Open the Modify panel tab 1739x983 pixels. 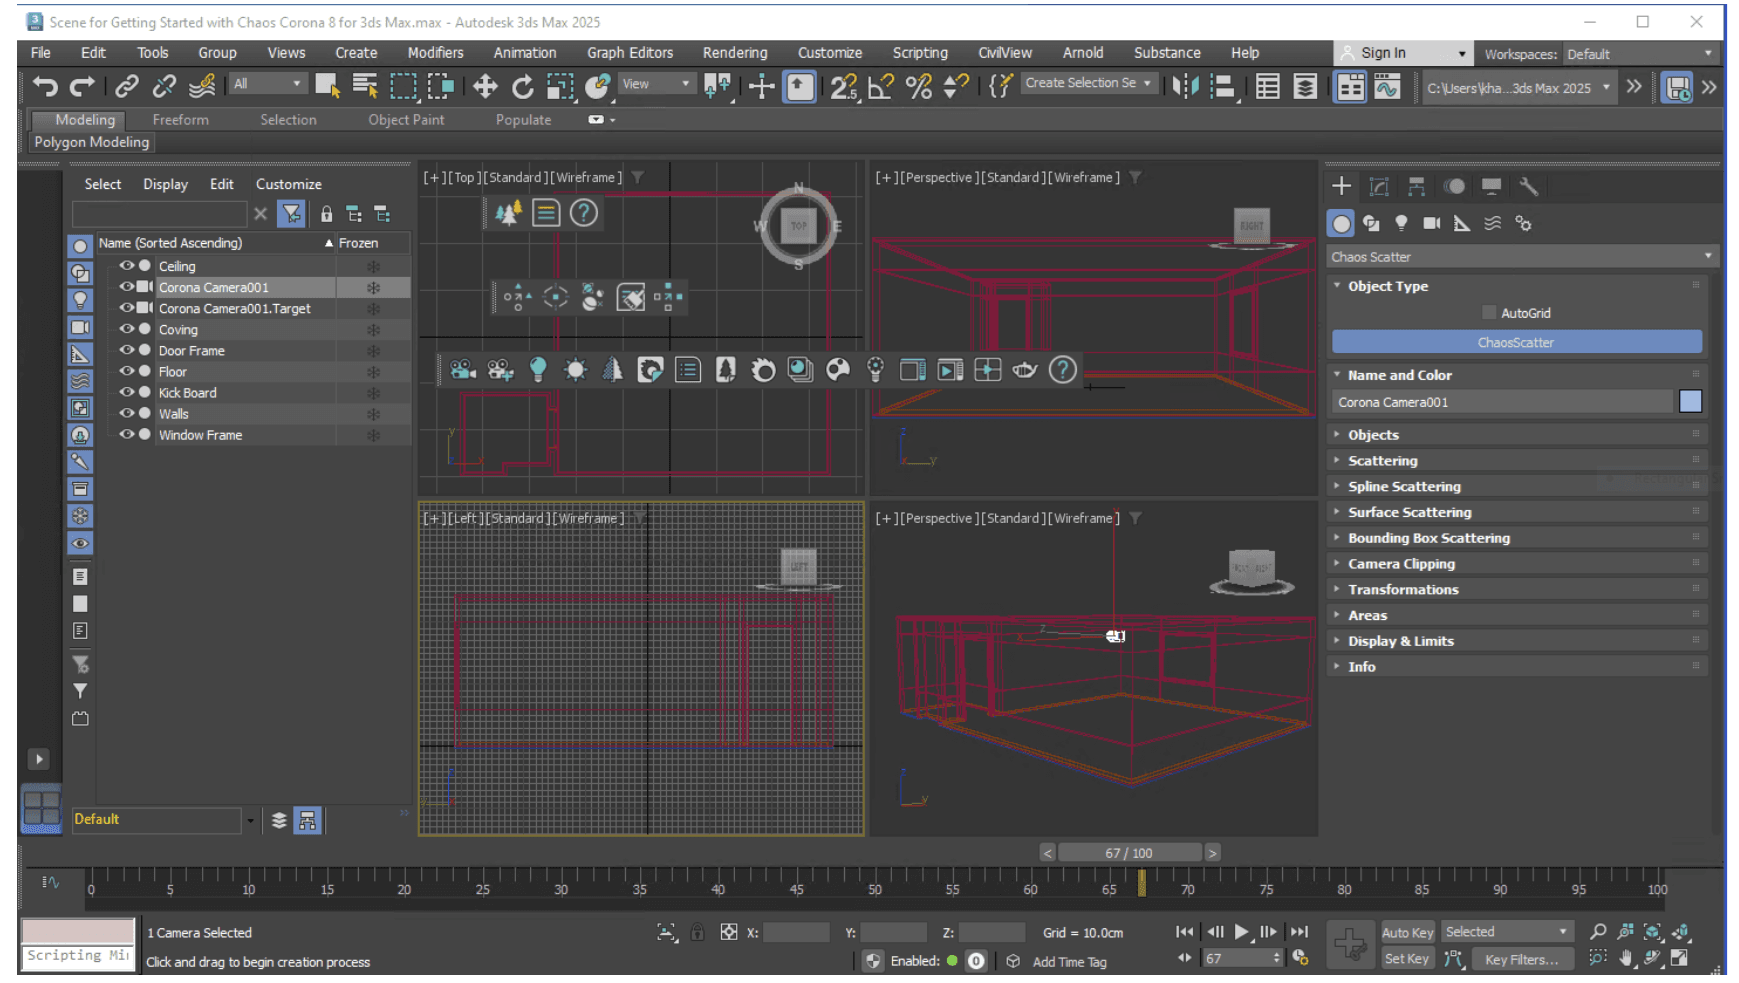[x=1379, y=187]
